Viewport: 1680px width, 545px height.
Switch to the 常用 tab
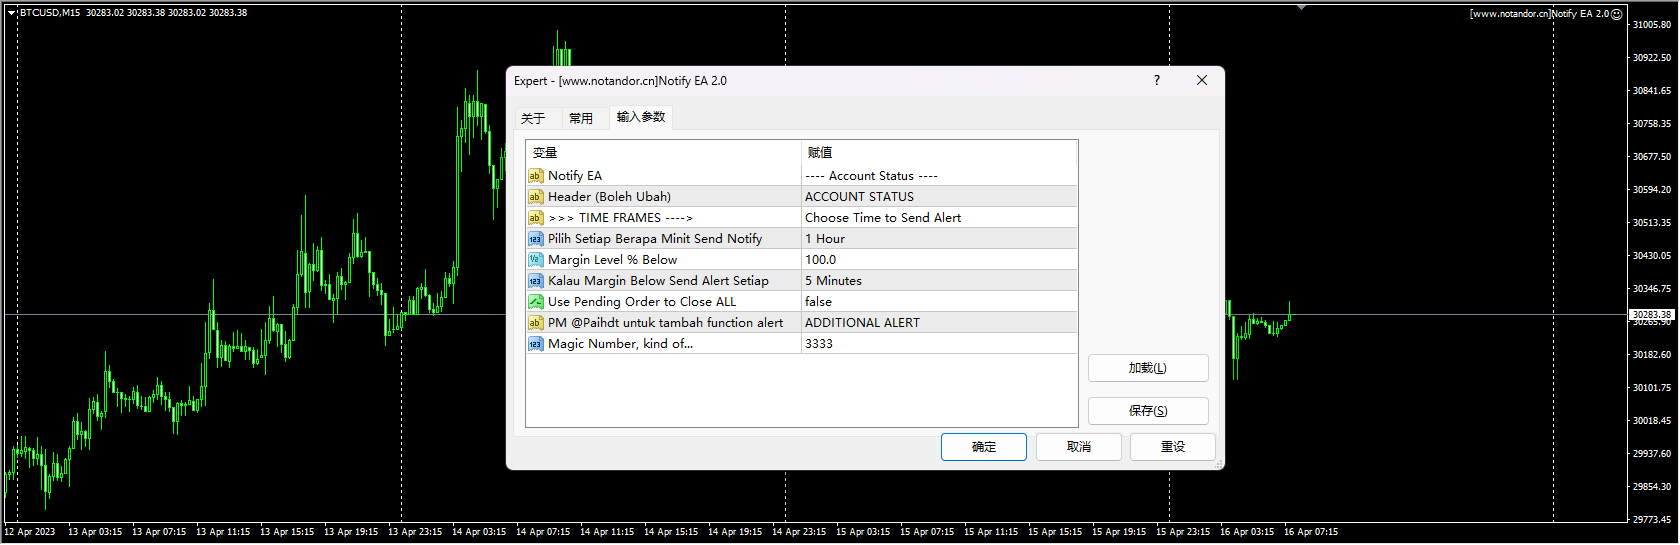[x=581, y=118]
